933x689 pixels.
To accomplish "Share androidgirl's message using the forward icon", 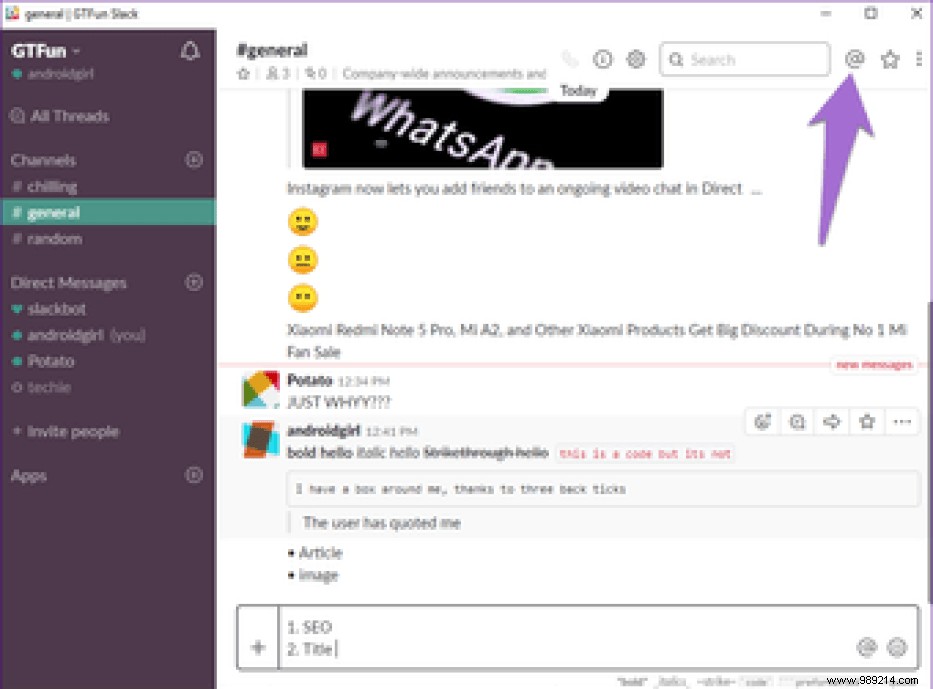I will pos(831,422).
